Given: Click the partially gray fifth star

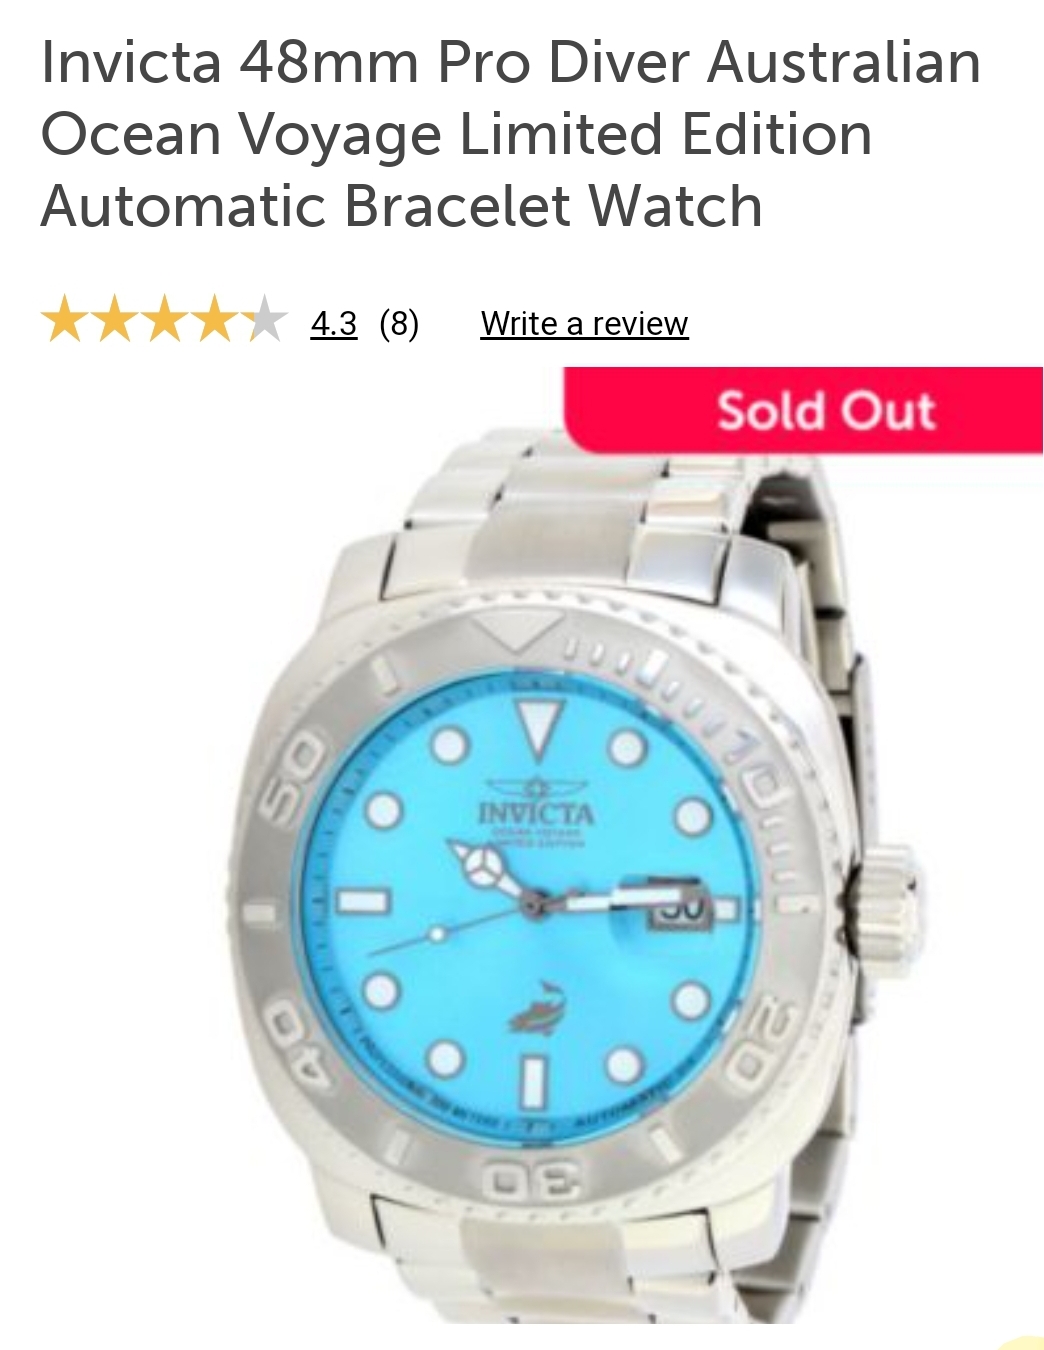Looking at the screenshot, I should [x=264, y=320].
